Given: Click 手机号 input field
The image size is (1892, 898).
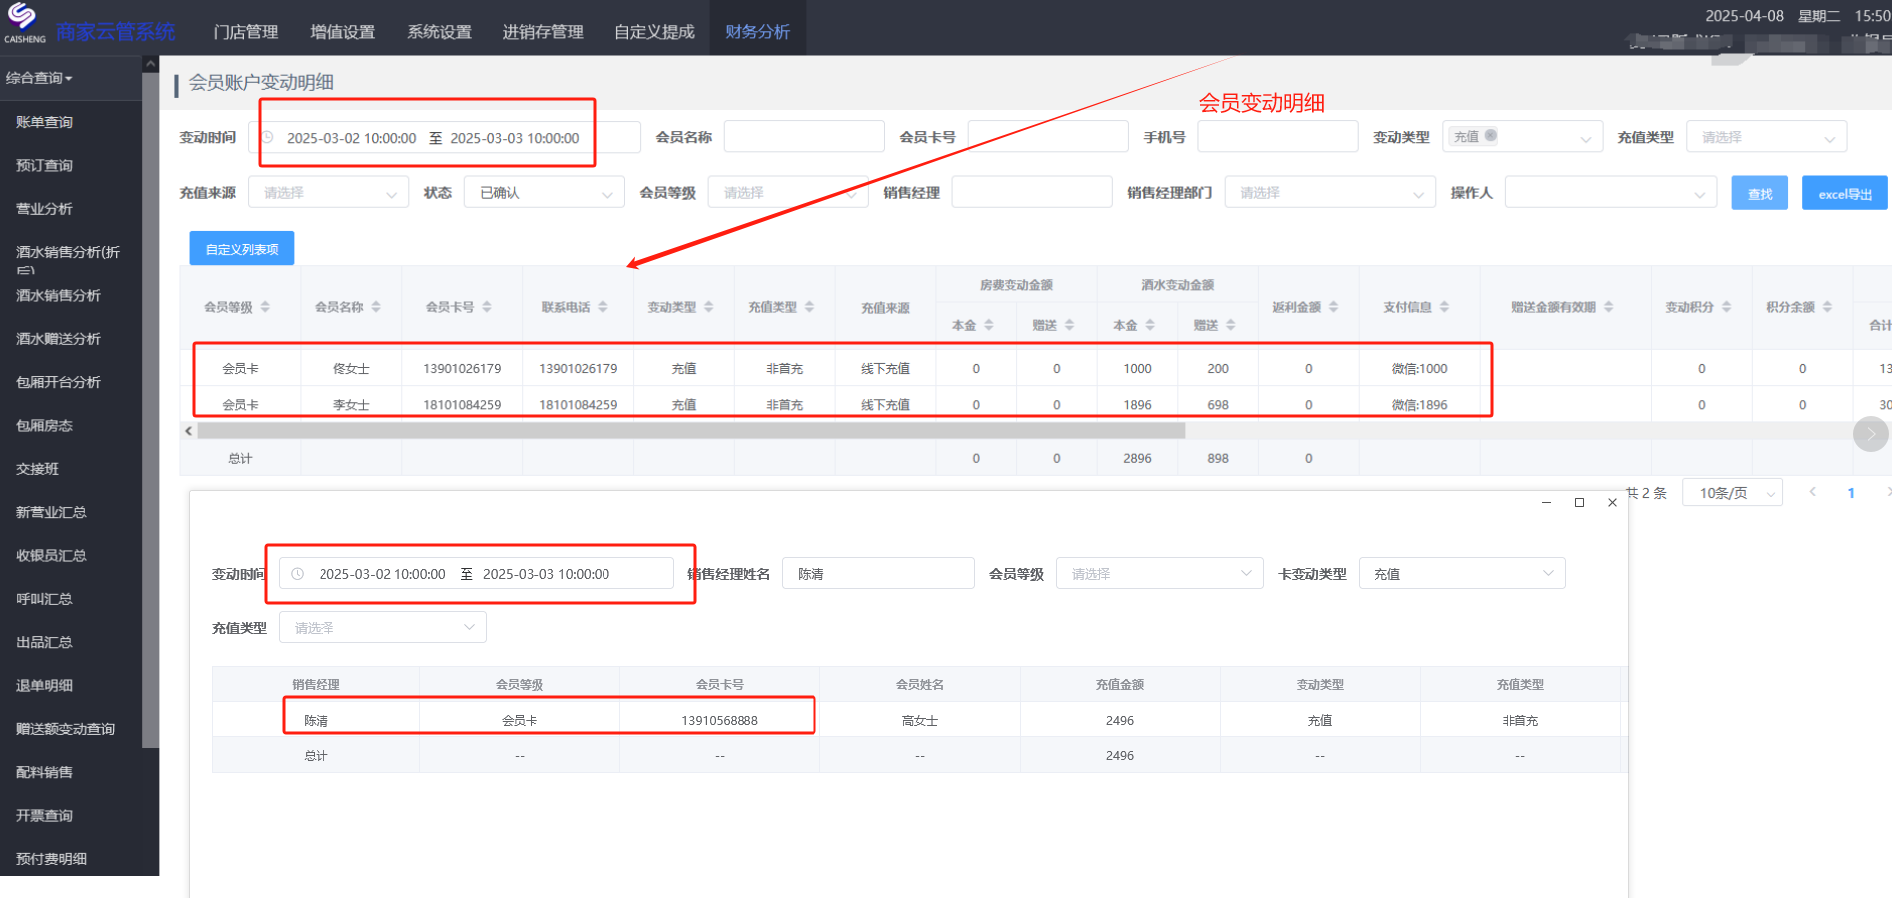Looking at the screenshot, I should [1278, 137].
